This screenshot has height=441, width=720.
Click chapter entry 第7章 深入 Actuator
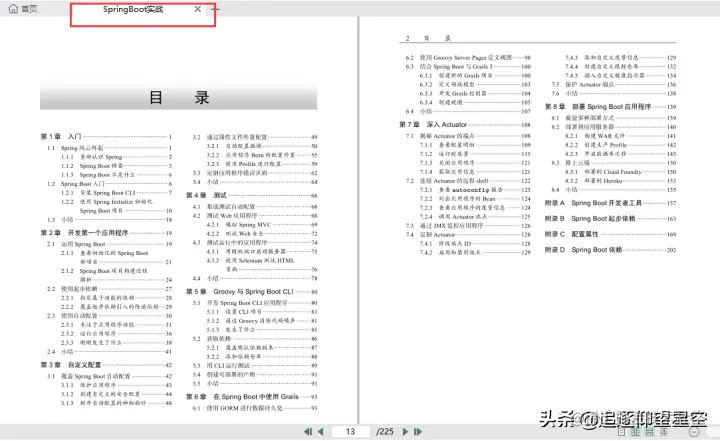465,124
